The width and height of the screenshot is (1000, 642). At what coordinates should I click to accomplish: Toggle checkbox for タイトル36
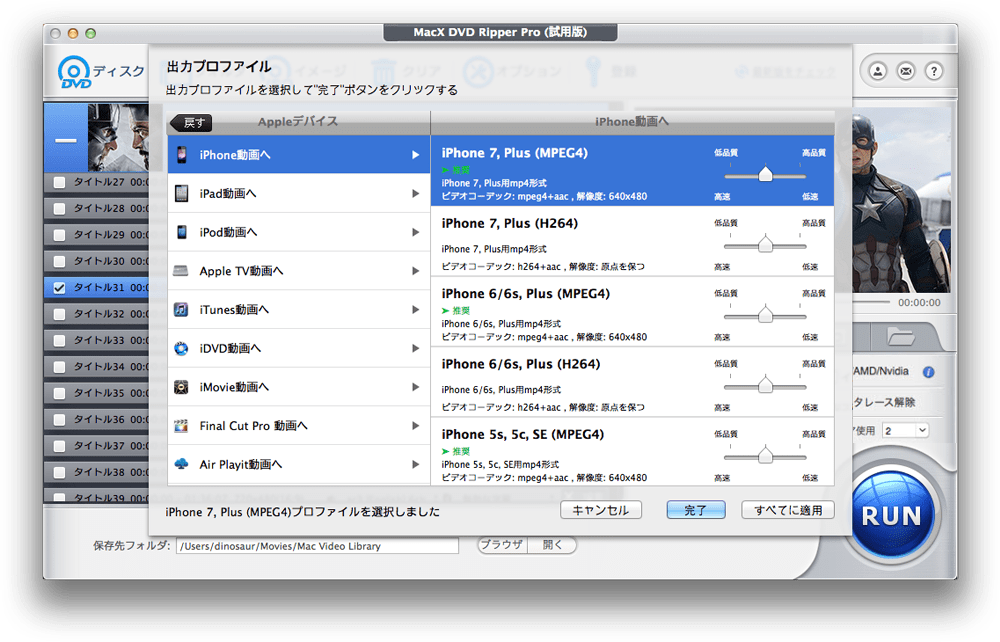(x=59, y=419)
